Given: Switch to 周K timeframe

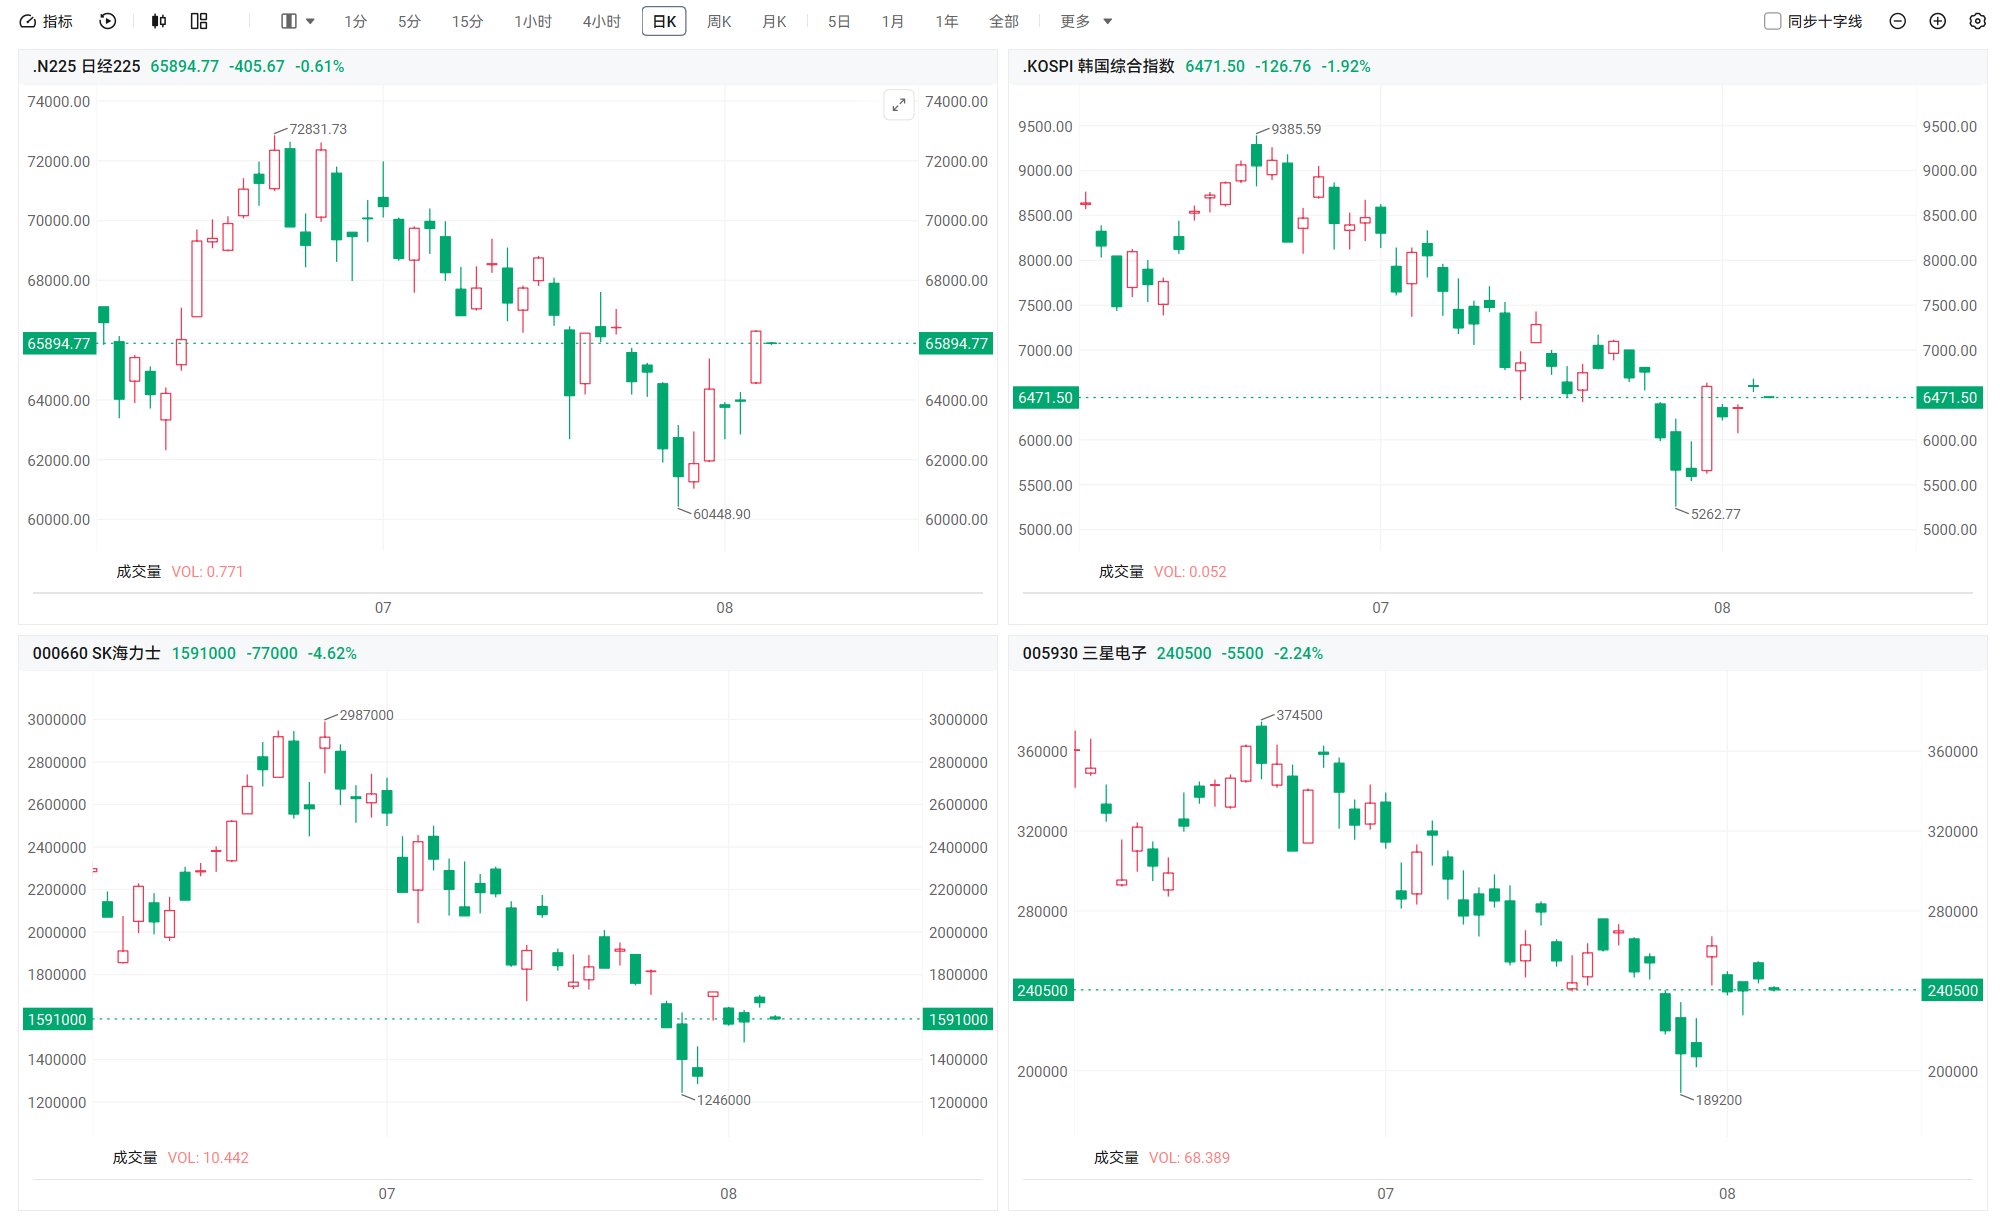Looking at the screenshot, I should pos(719,21).
